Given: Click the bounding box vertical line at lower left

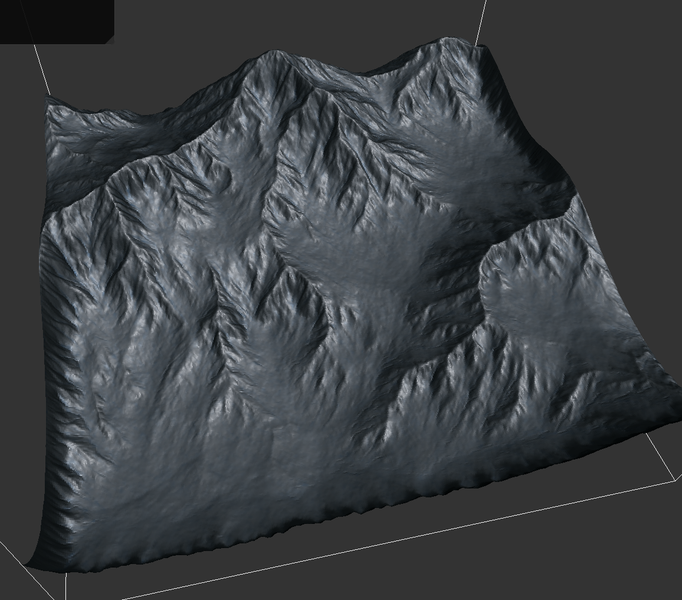Looking at the screenshot, I should pyautogui.click(x=66, y=587).
